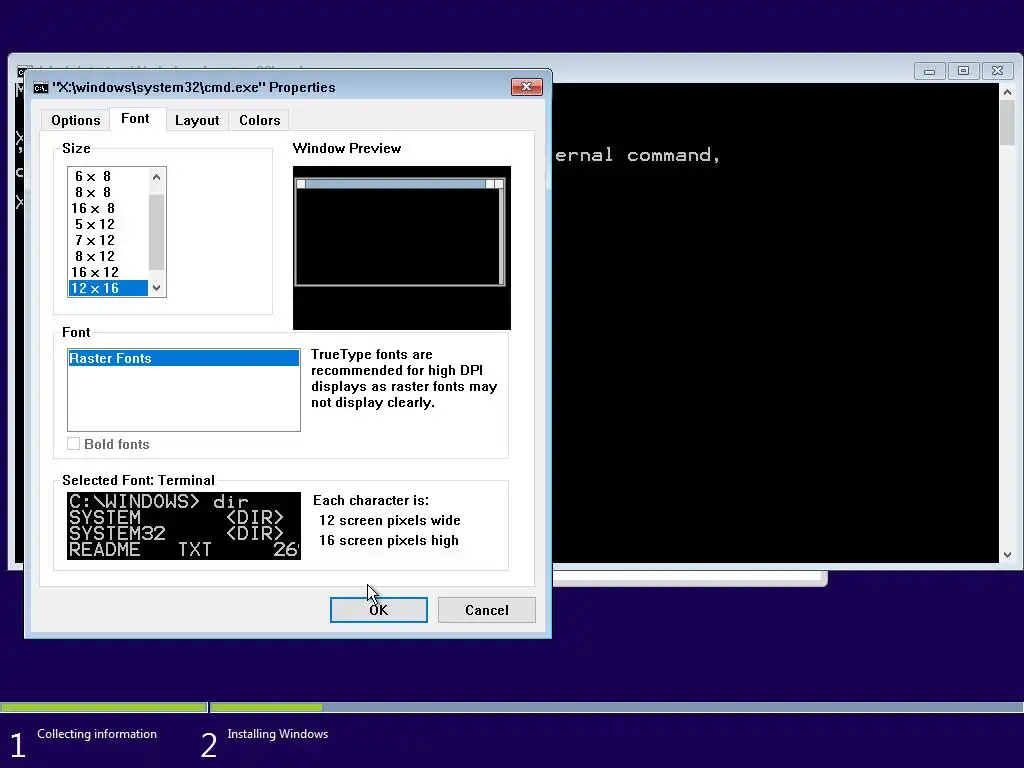Viewport: 1024px width, 768px height.
Task: Click the Selected Font sample preview
Action: (184, 526)
